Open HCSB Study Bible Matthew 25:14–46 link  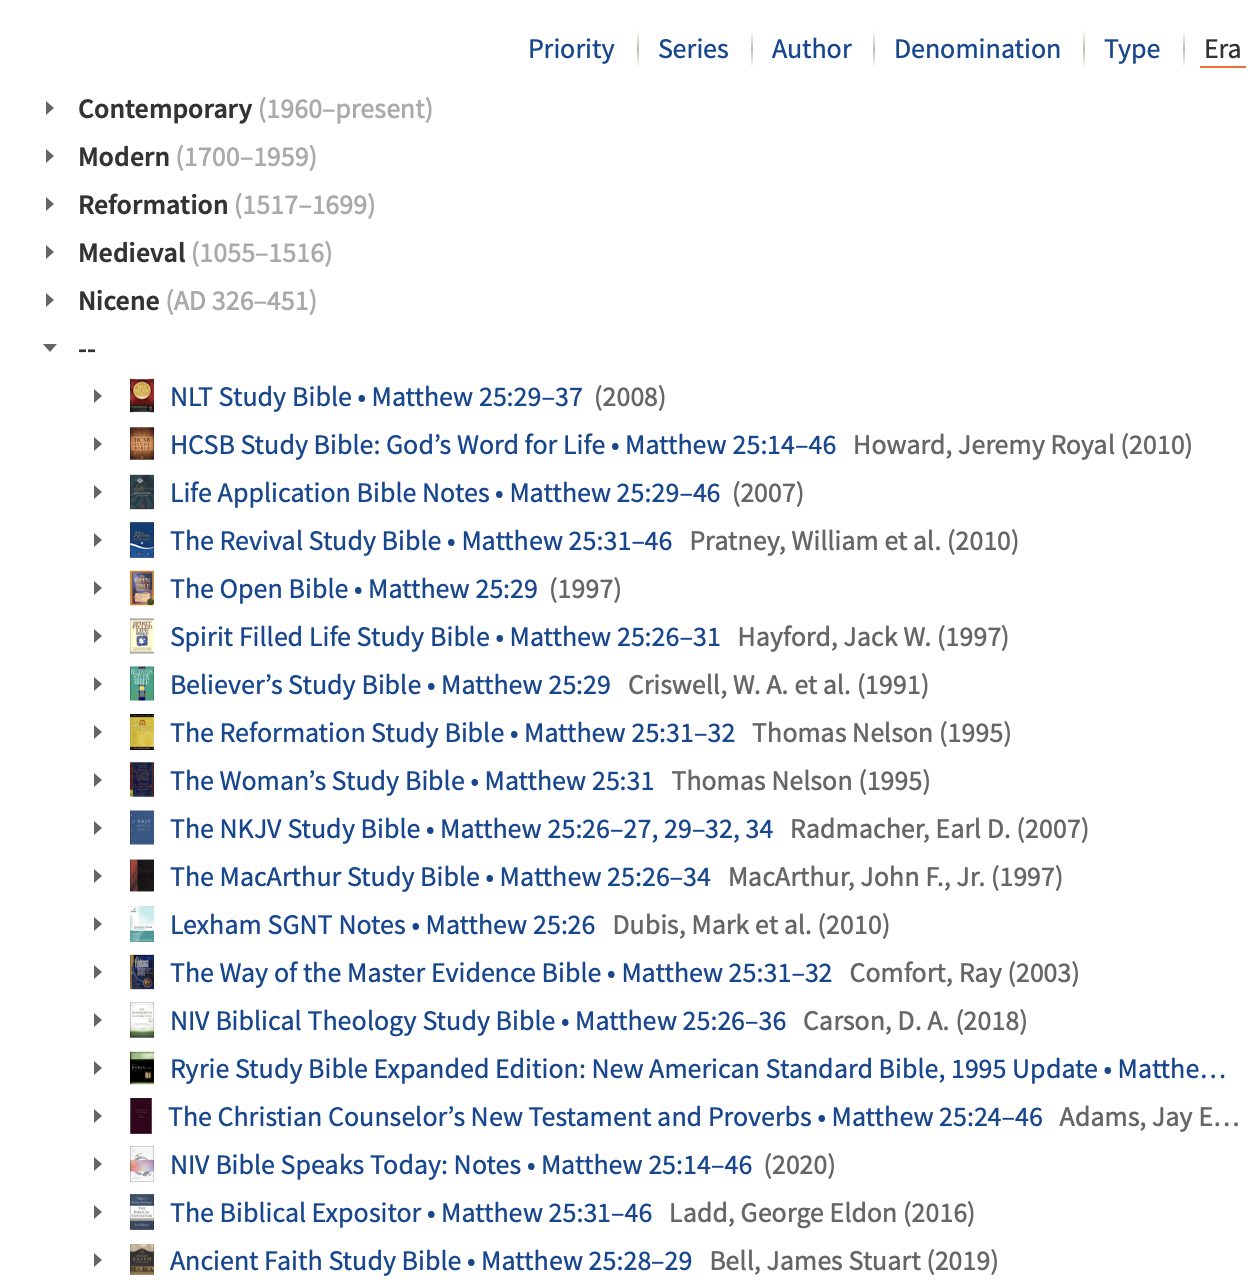[x=503, y=445]
